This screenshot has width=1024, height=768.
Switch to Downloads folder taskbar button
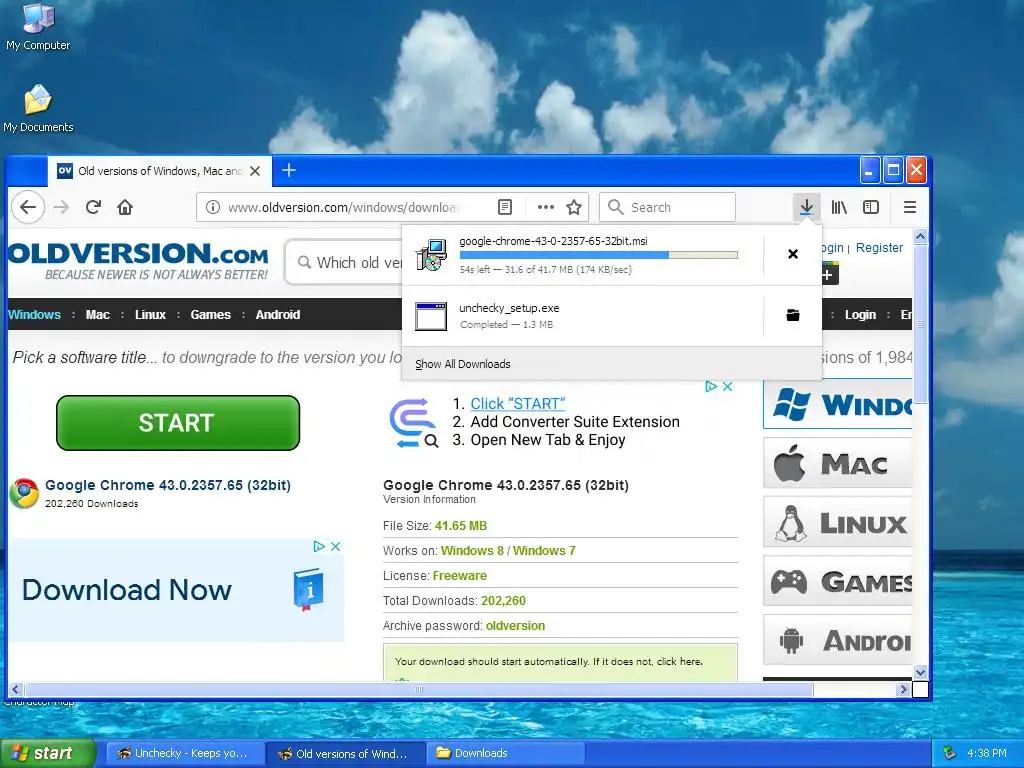click(x=508, y=753)
